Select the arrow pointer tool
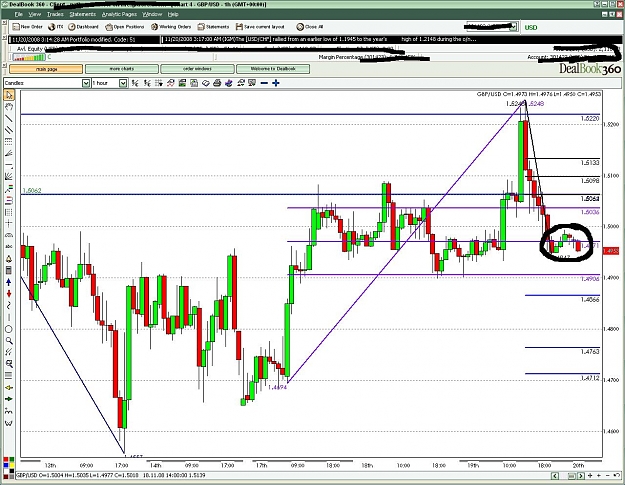This screenshot has width=625, height=485. [x=9, y=95]
